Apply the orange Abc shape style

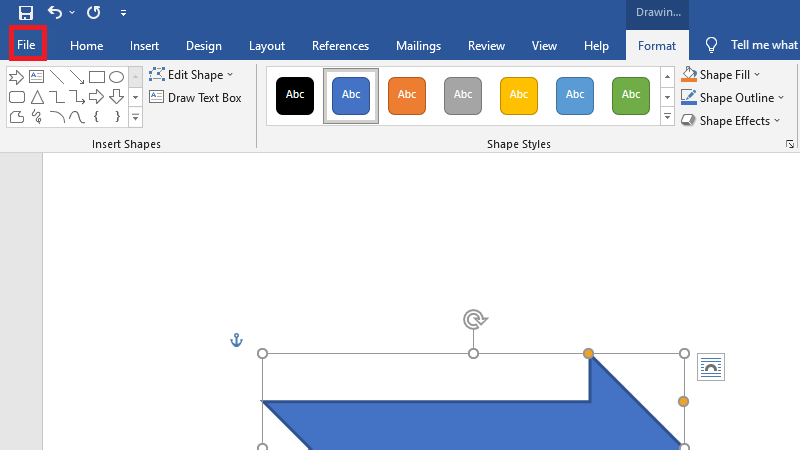[x=407, y=94]
